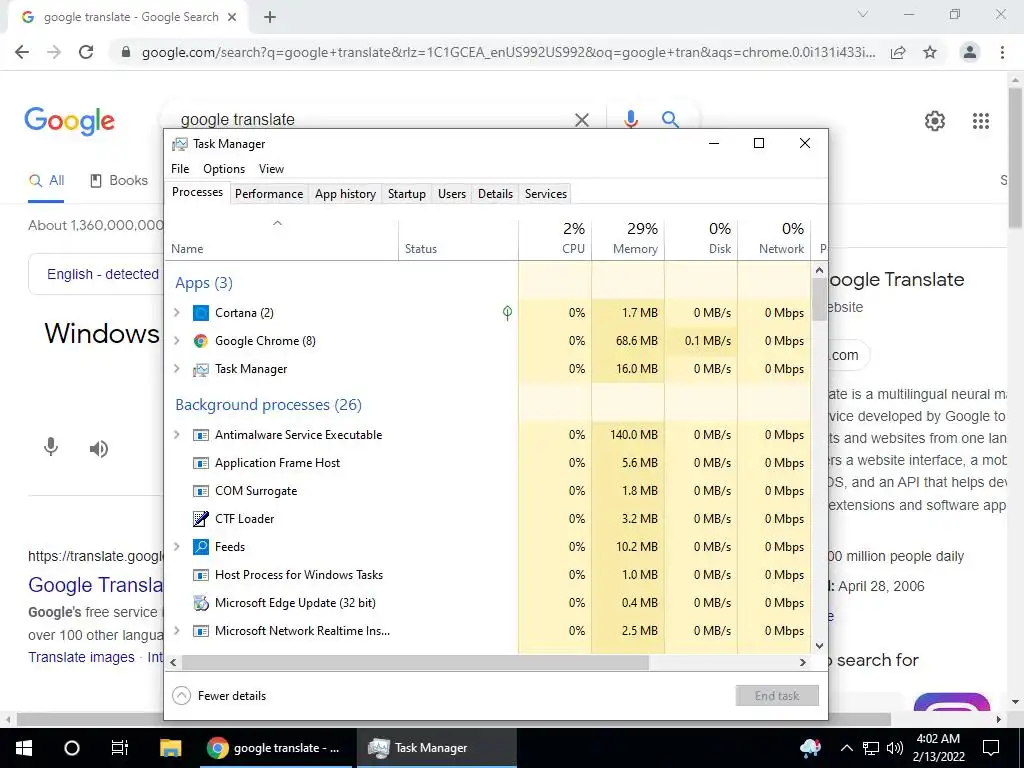Click the Microsoft Edge Update icon

(x=200, y=603)
